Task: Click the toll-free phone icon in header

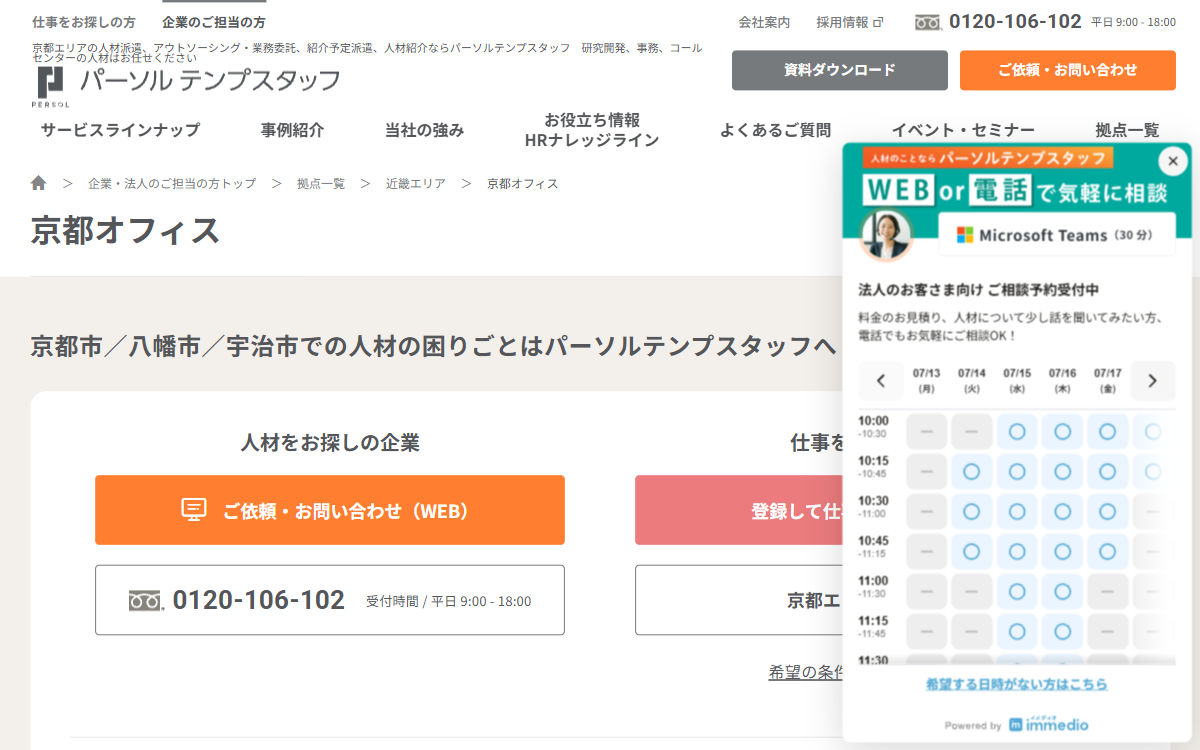Action: click(x=928, y=22)
